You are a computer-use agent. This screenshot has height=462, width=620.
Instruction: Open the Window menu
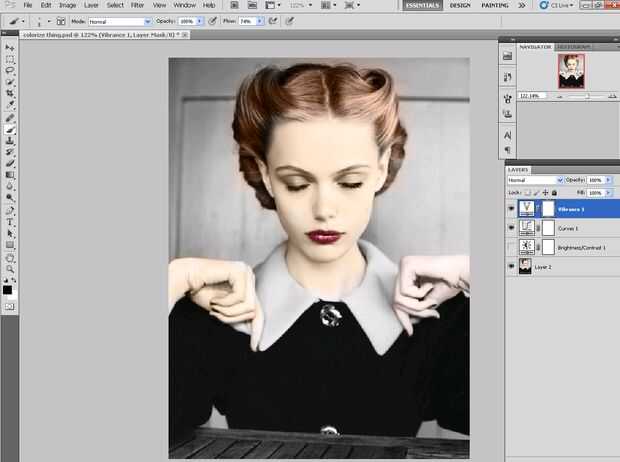[x=185, y=5]
